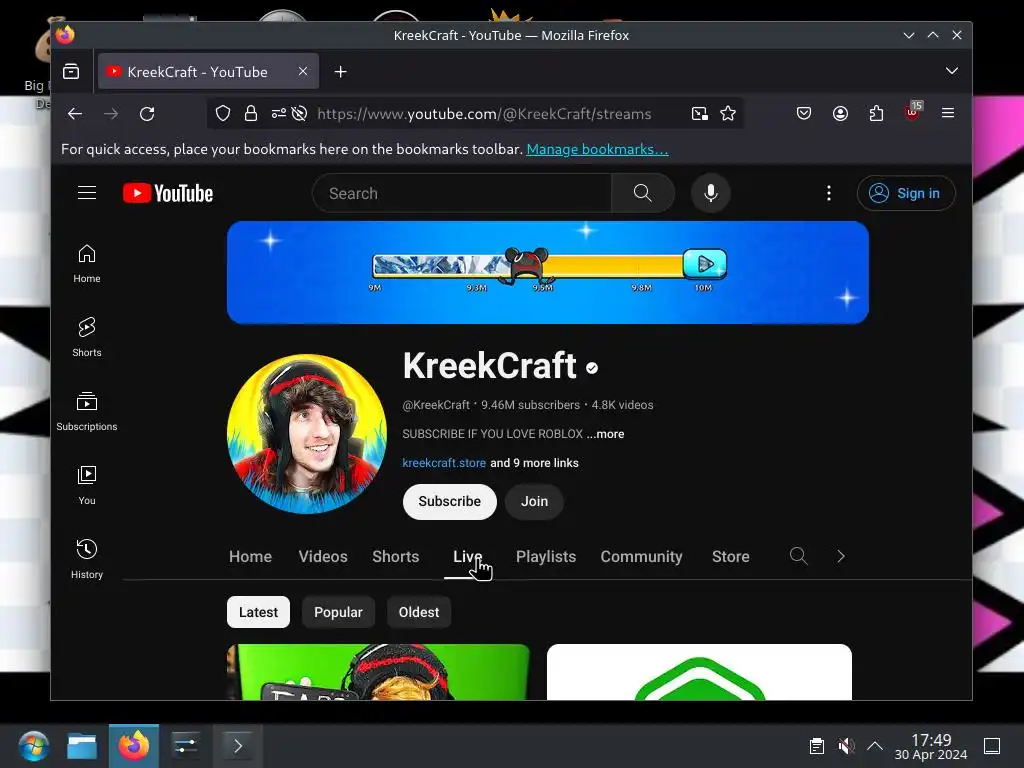The height and width of the screenshot is (768, 1024).
Task: Open the uBlock Origin extension icon
Action: click(x=913, y=112)
